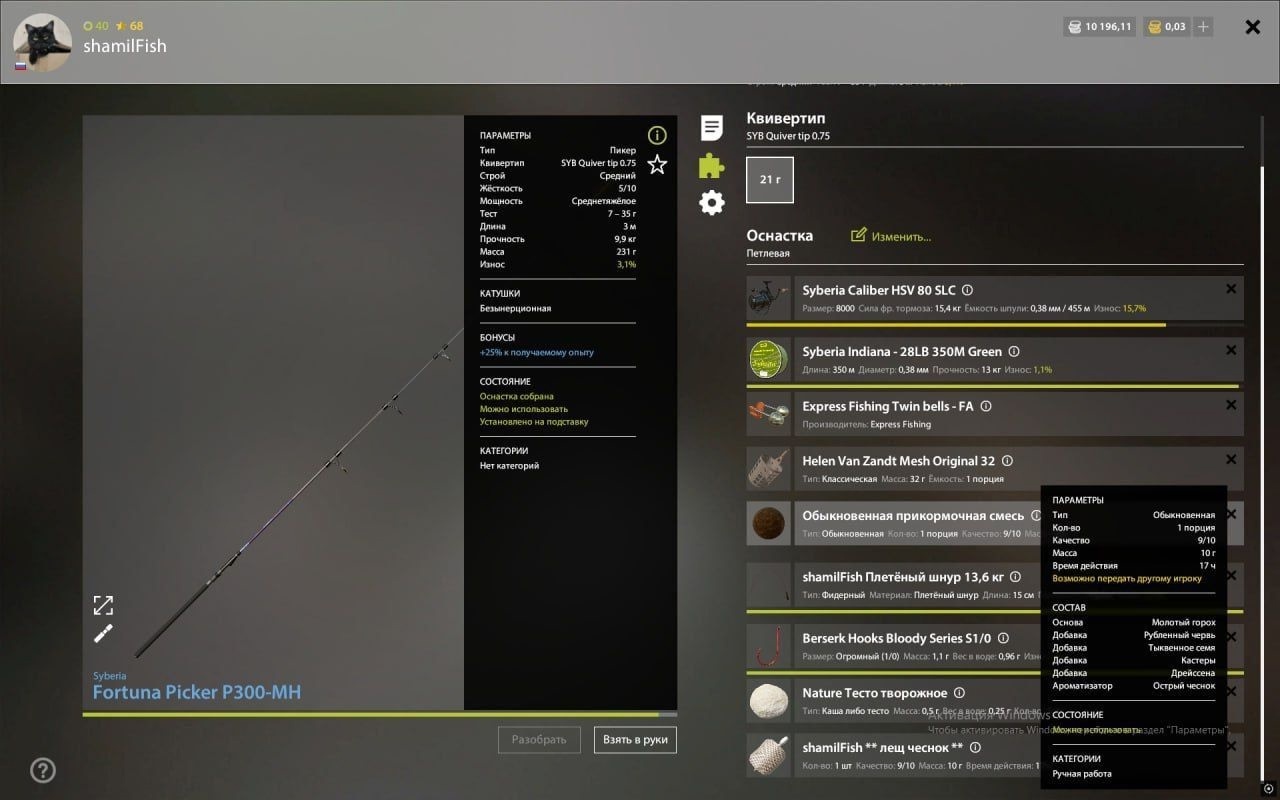Image resolution: width=1280 pixels, height=800 pixels.
Task: Remove Плетёный шнур 13,6 кг leader
Action: click(1231, 576)
